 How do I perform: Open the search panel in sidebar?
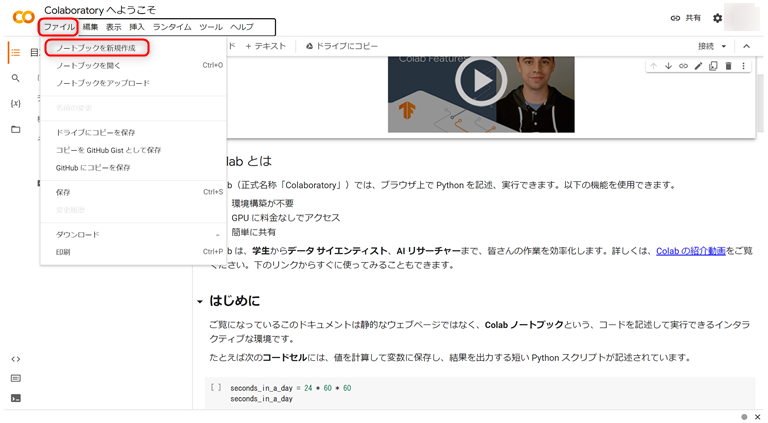click(x=15, y=78)
